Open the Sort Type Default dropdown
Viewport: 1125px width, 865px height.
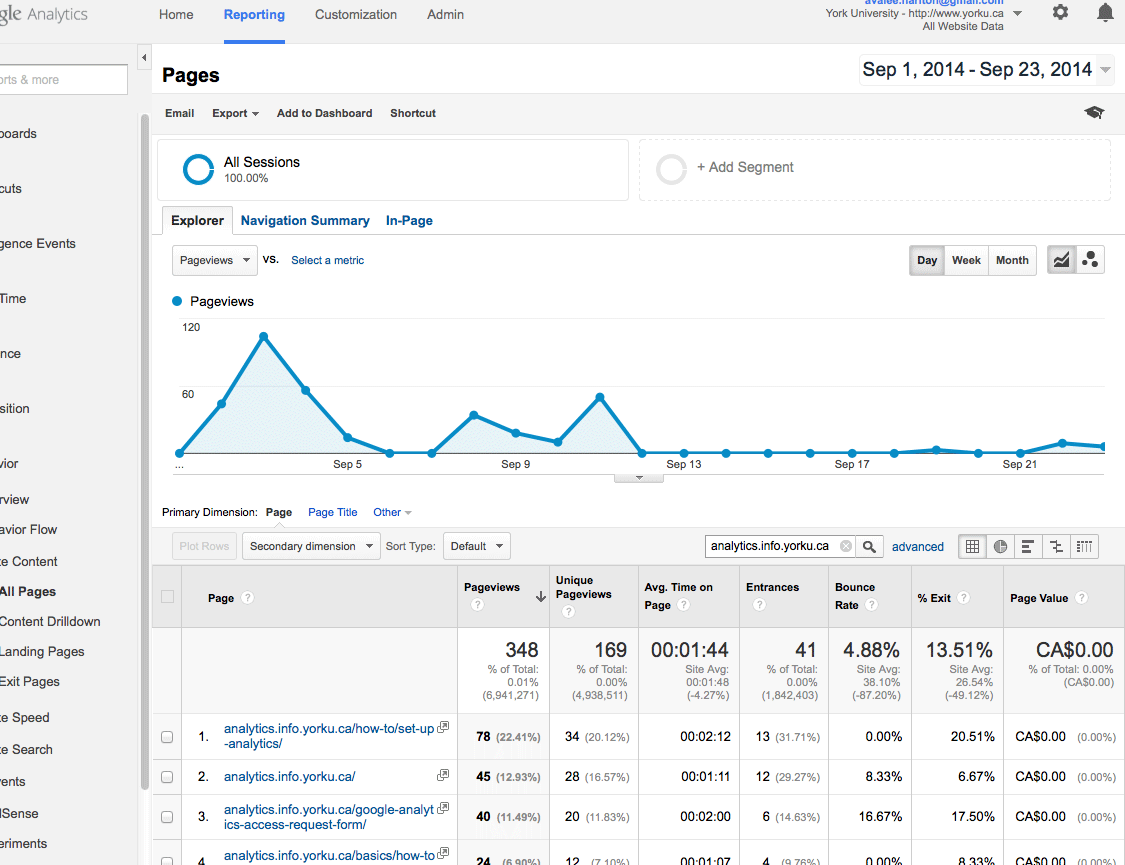tap(477, 547)
